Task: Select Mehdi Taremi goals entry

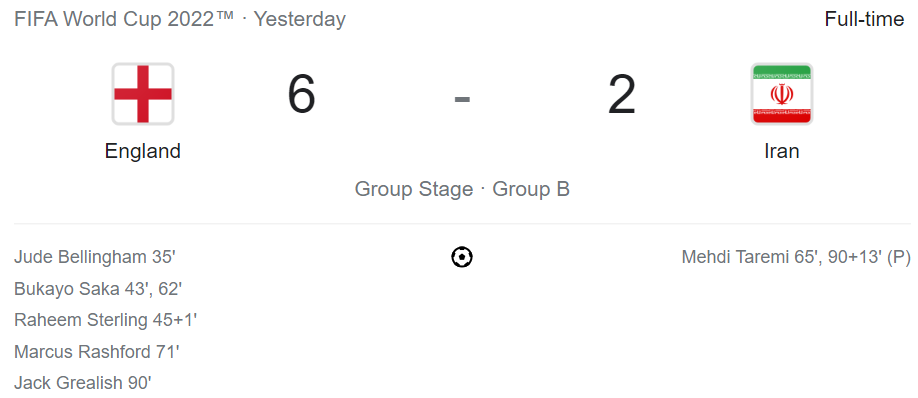Action: [796, 257]
